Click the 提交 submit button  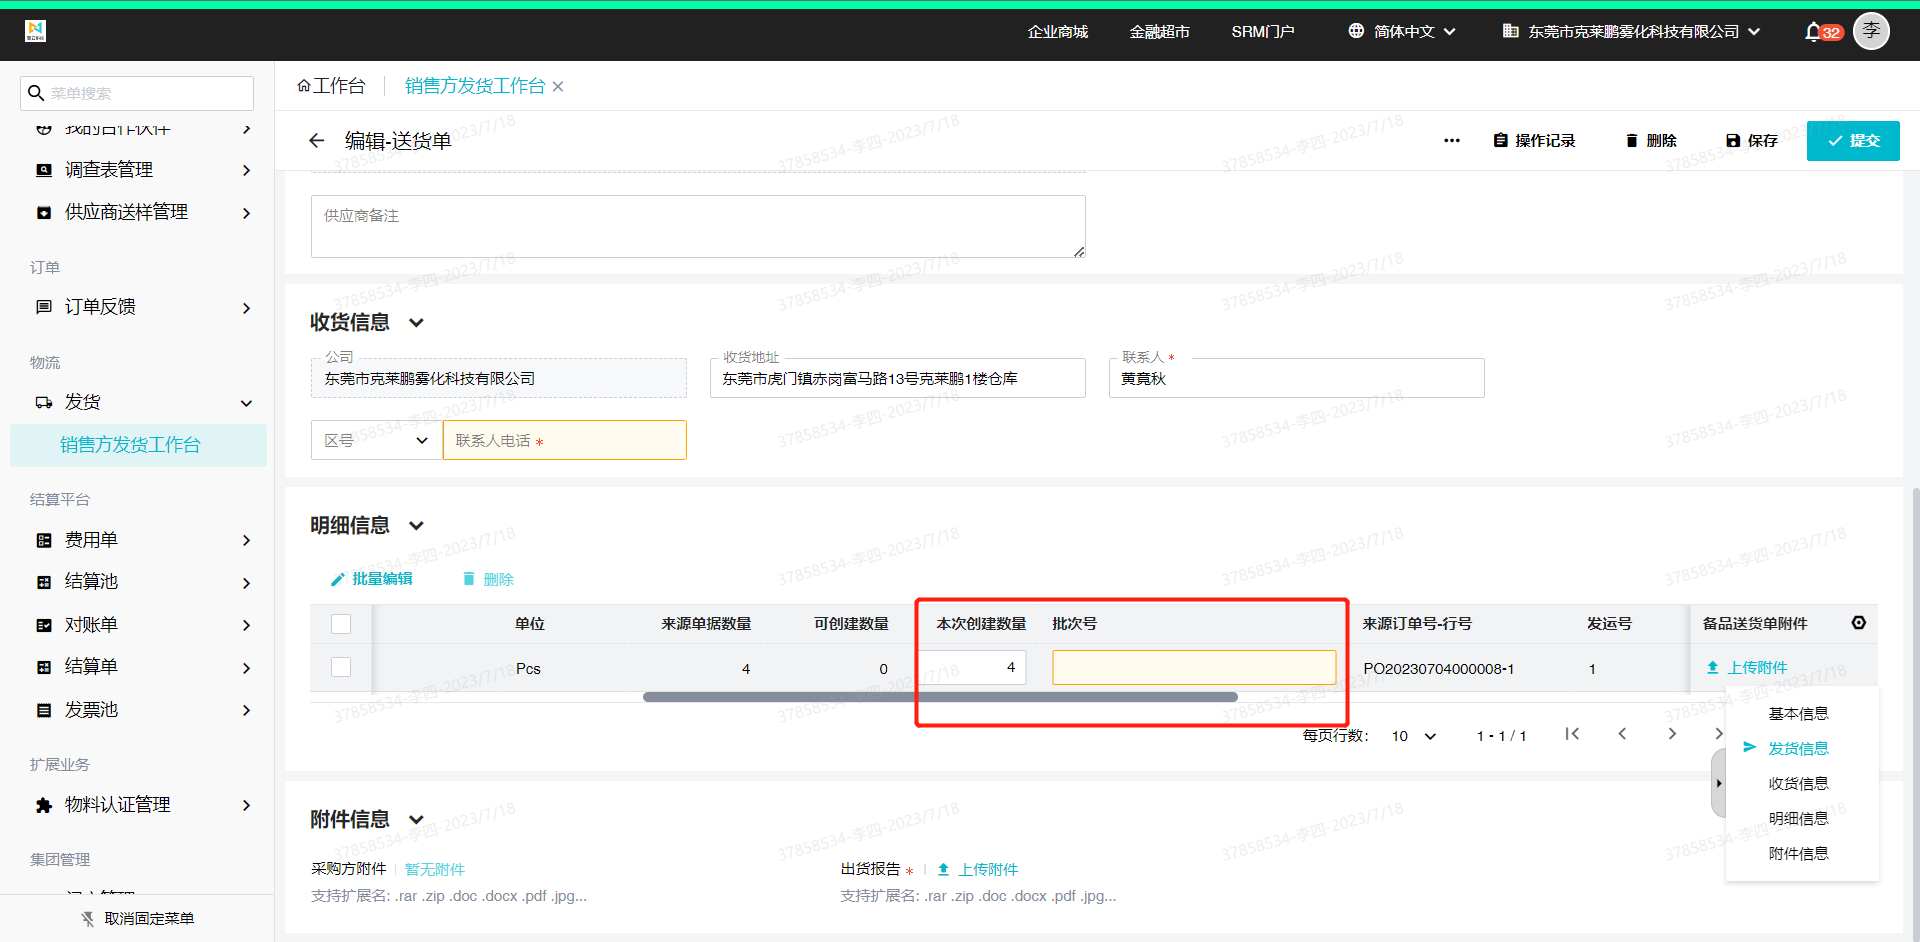coord(1853,141)
